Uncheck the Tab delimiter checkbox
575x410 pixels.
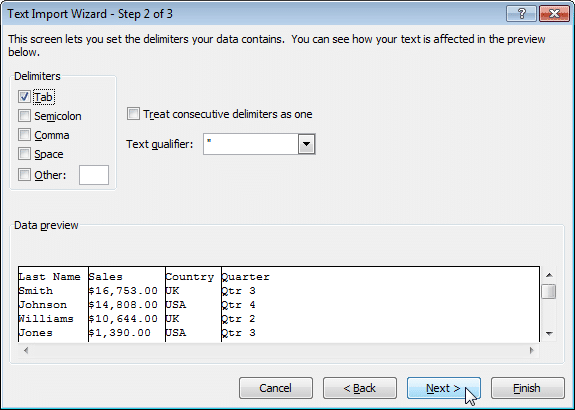(x=24, y=97)
